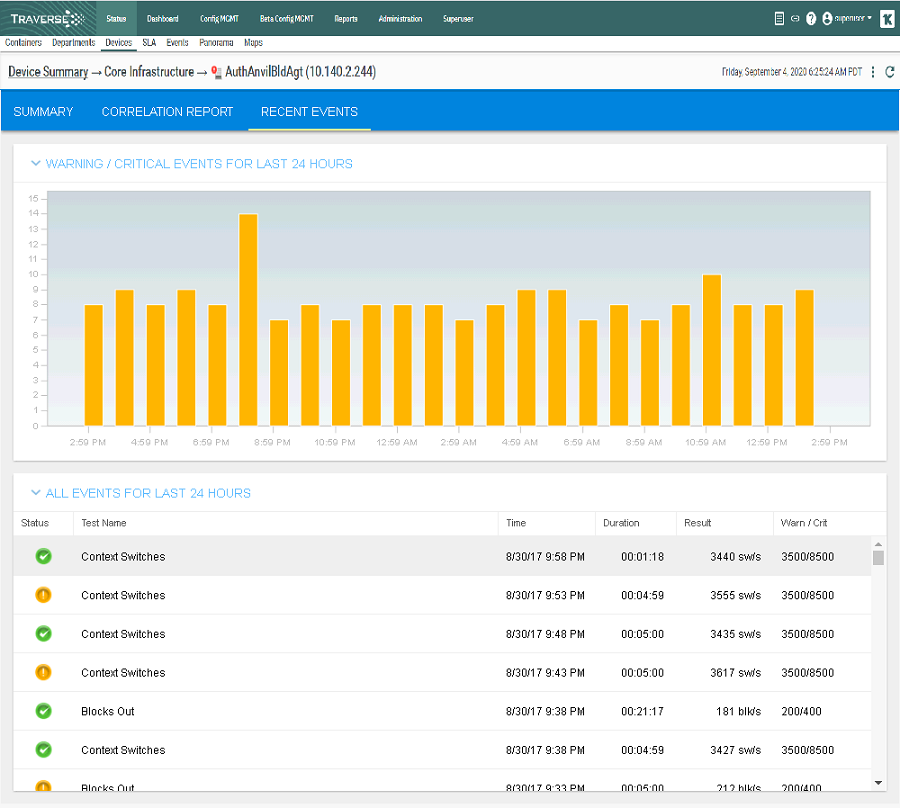Image resolution: width=900 pixels, height=808 pixels.
Task: Click Core Infrastructure breadcrumb
Action: (x=149, y=72)
